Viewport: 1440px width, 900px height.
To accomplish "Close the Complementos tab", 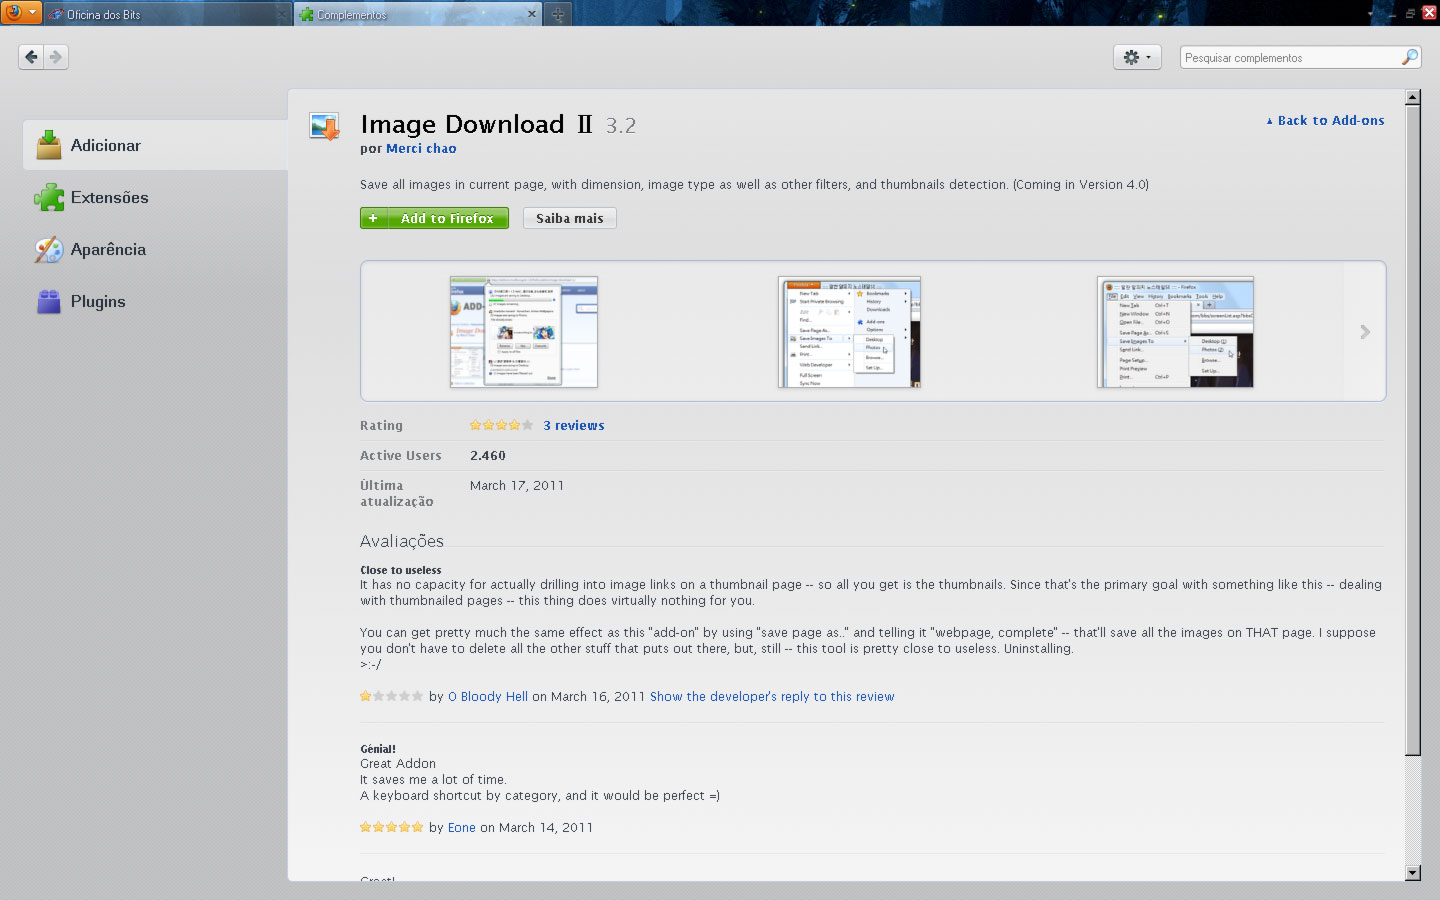I will coord(531,14).
